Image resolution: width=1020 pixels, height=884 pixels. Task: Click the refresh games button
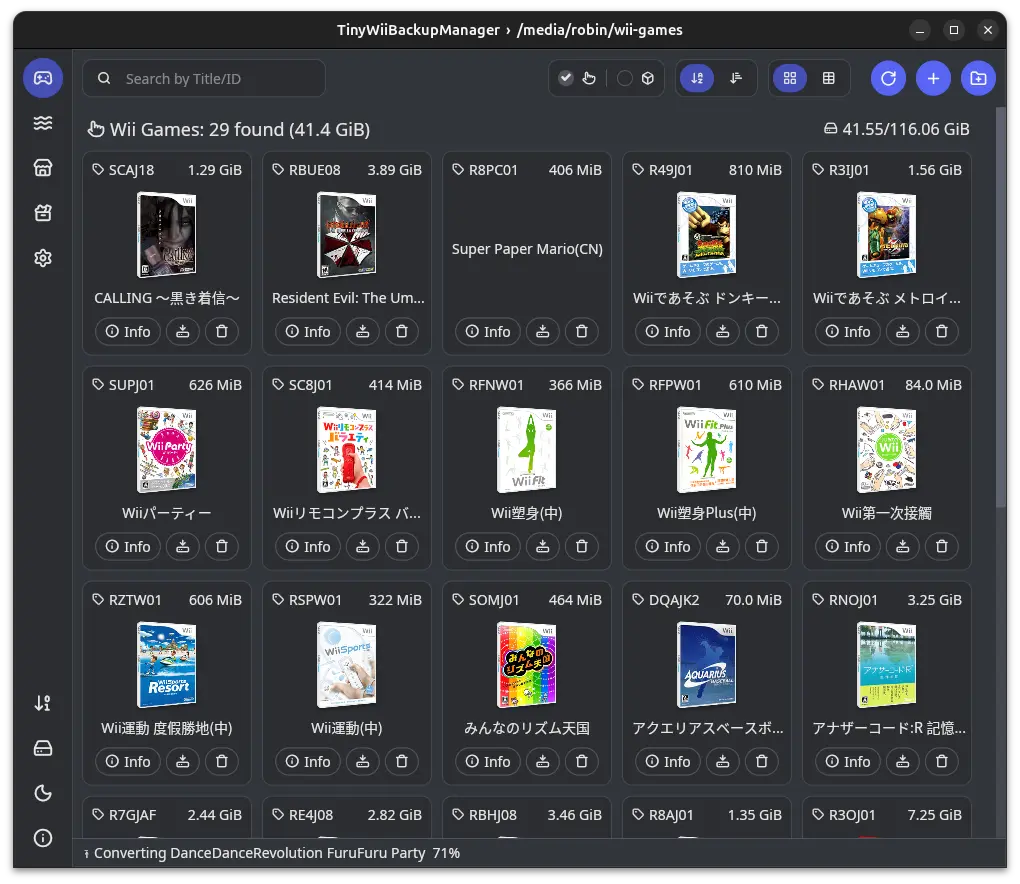pyautogui.click(x=888, y=78)
